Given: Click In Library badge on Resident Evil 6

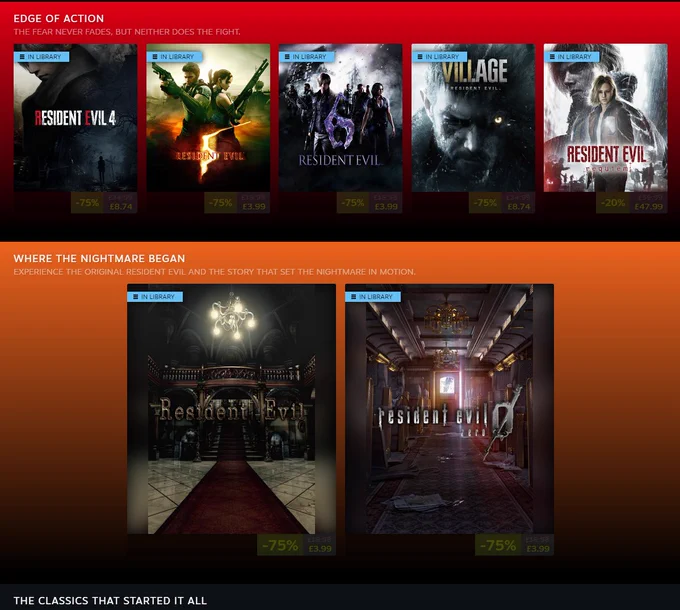Looking at the screenshot, I should 306,57.
